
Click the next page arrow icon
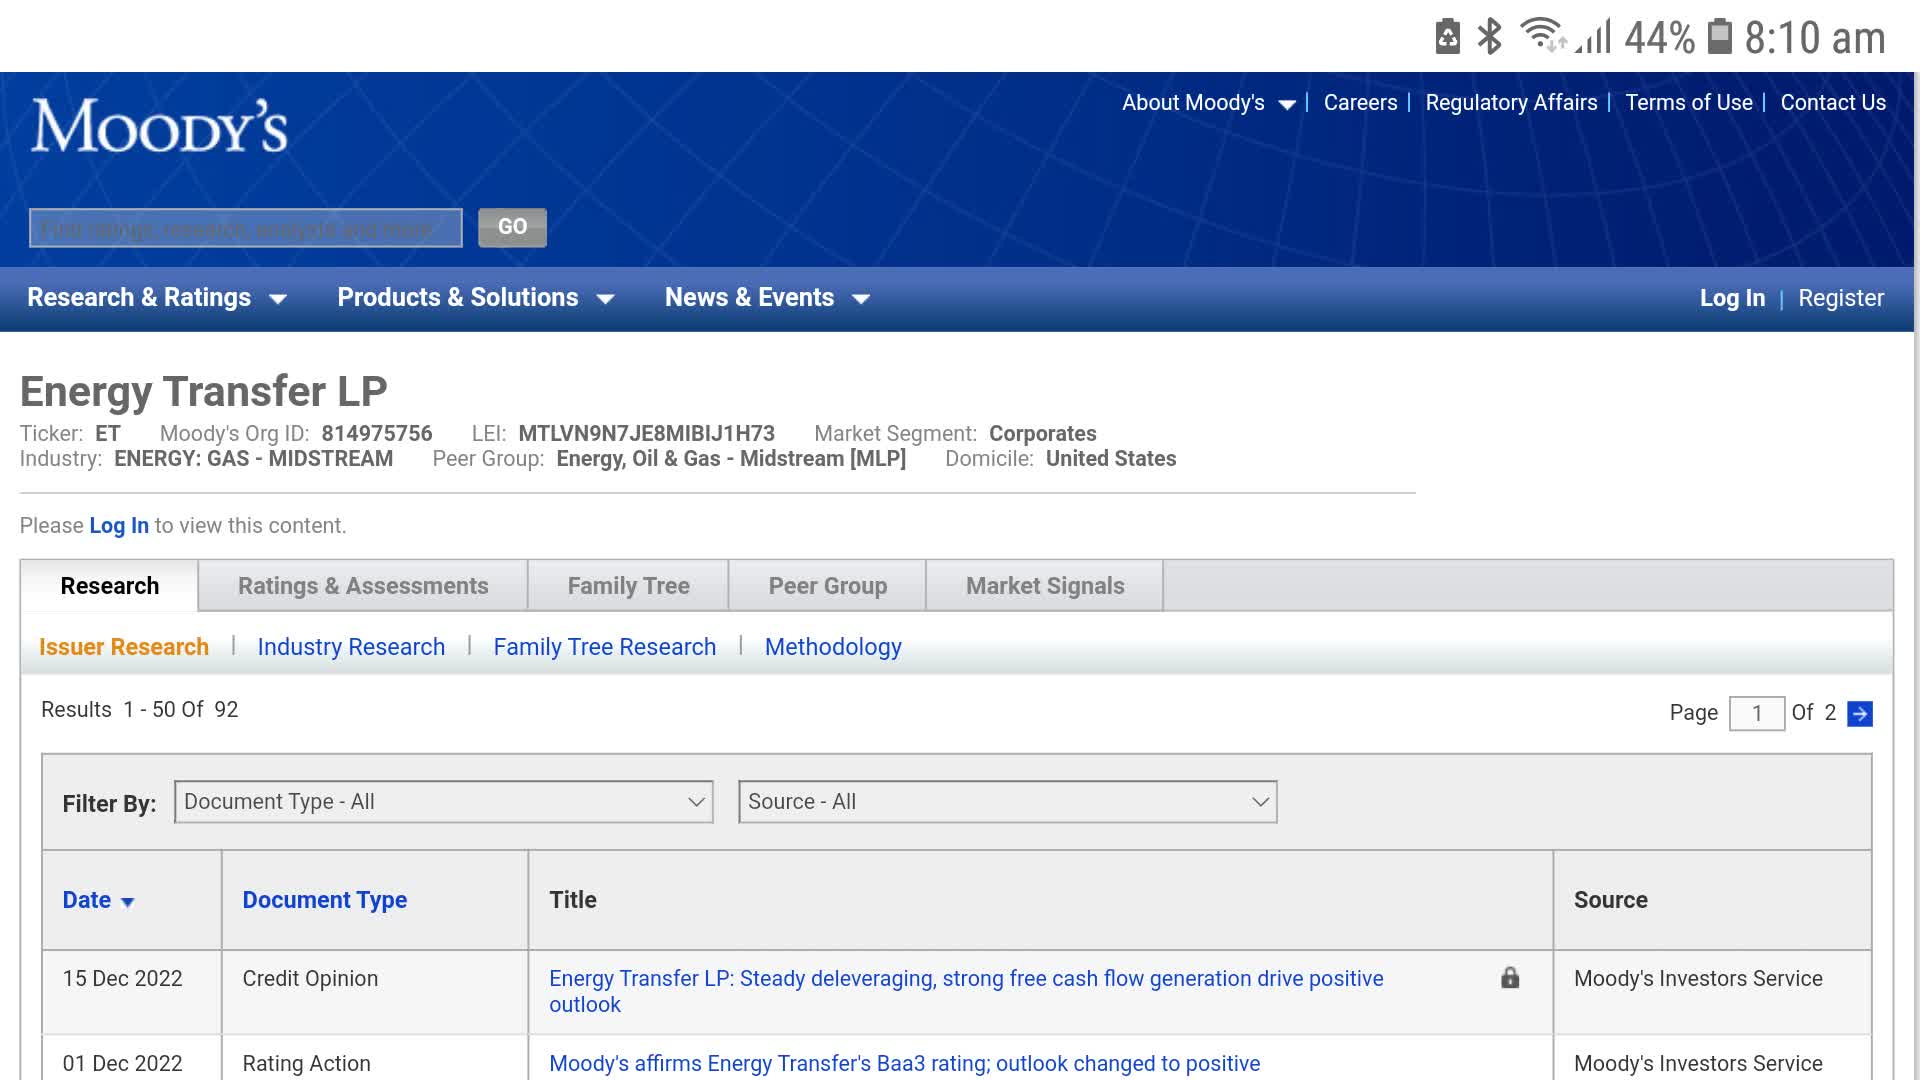(1860, 714)
